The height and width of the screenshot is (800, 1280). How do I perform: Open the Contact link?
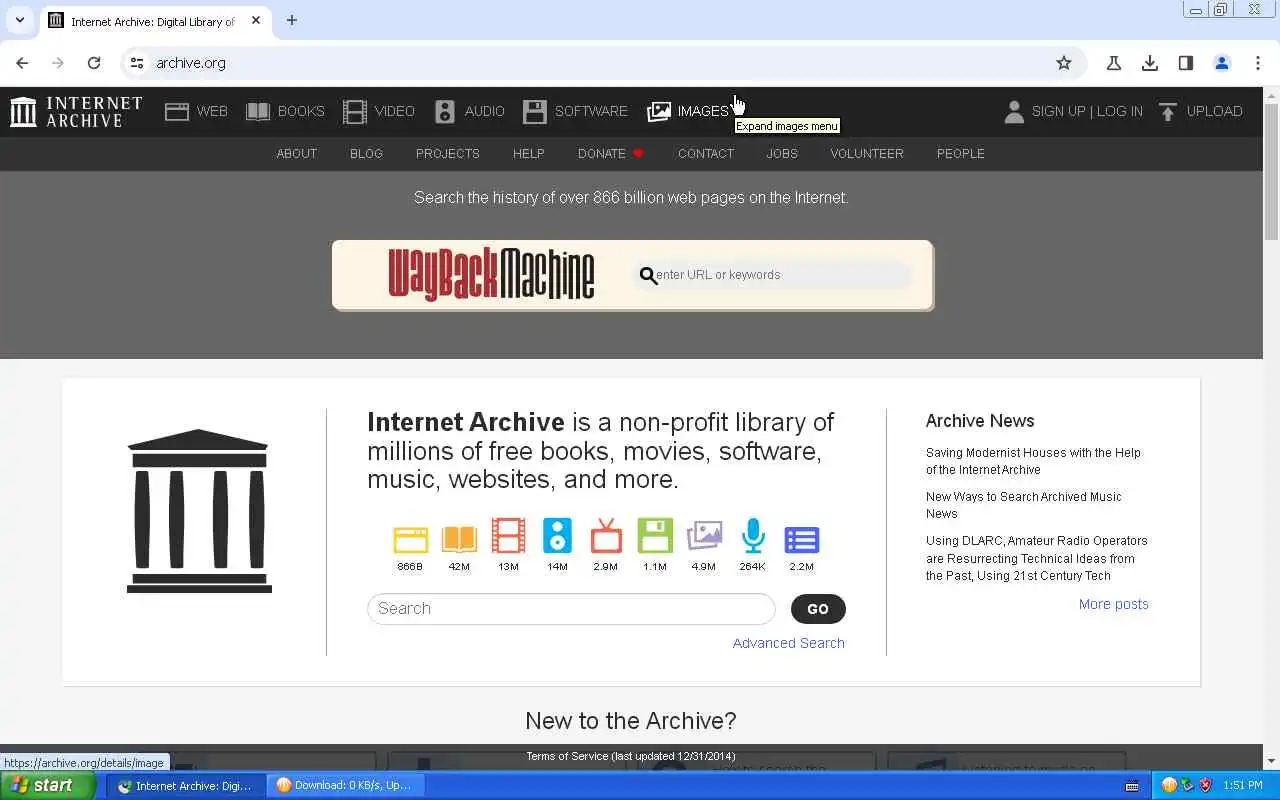(x=705, y=153)
